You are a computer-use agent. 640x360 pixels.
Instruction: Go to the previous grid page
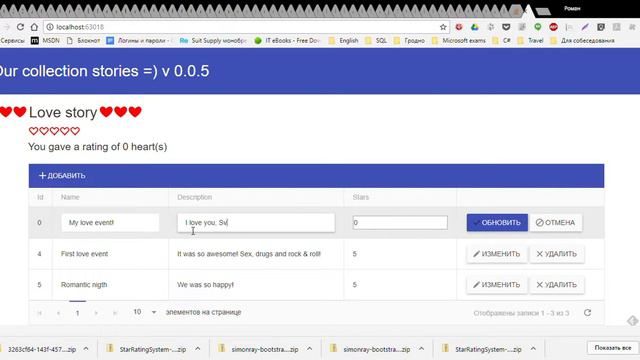(x=58, y=313)
